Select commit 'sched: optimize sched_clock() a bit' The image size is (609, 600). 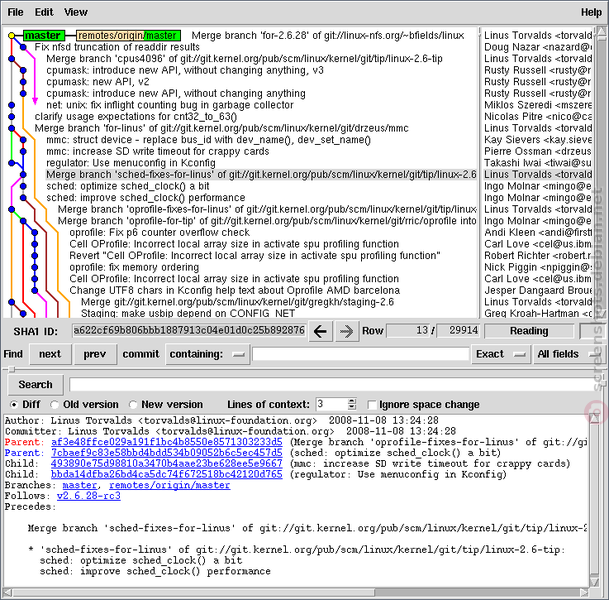click(127, 186)
